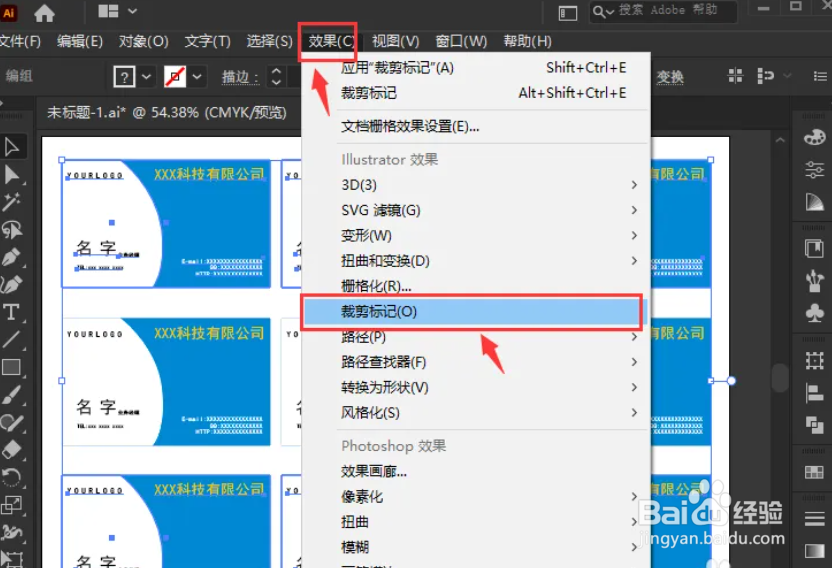Open the 文字(T) menu

coord(207,41)
